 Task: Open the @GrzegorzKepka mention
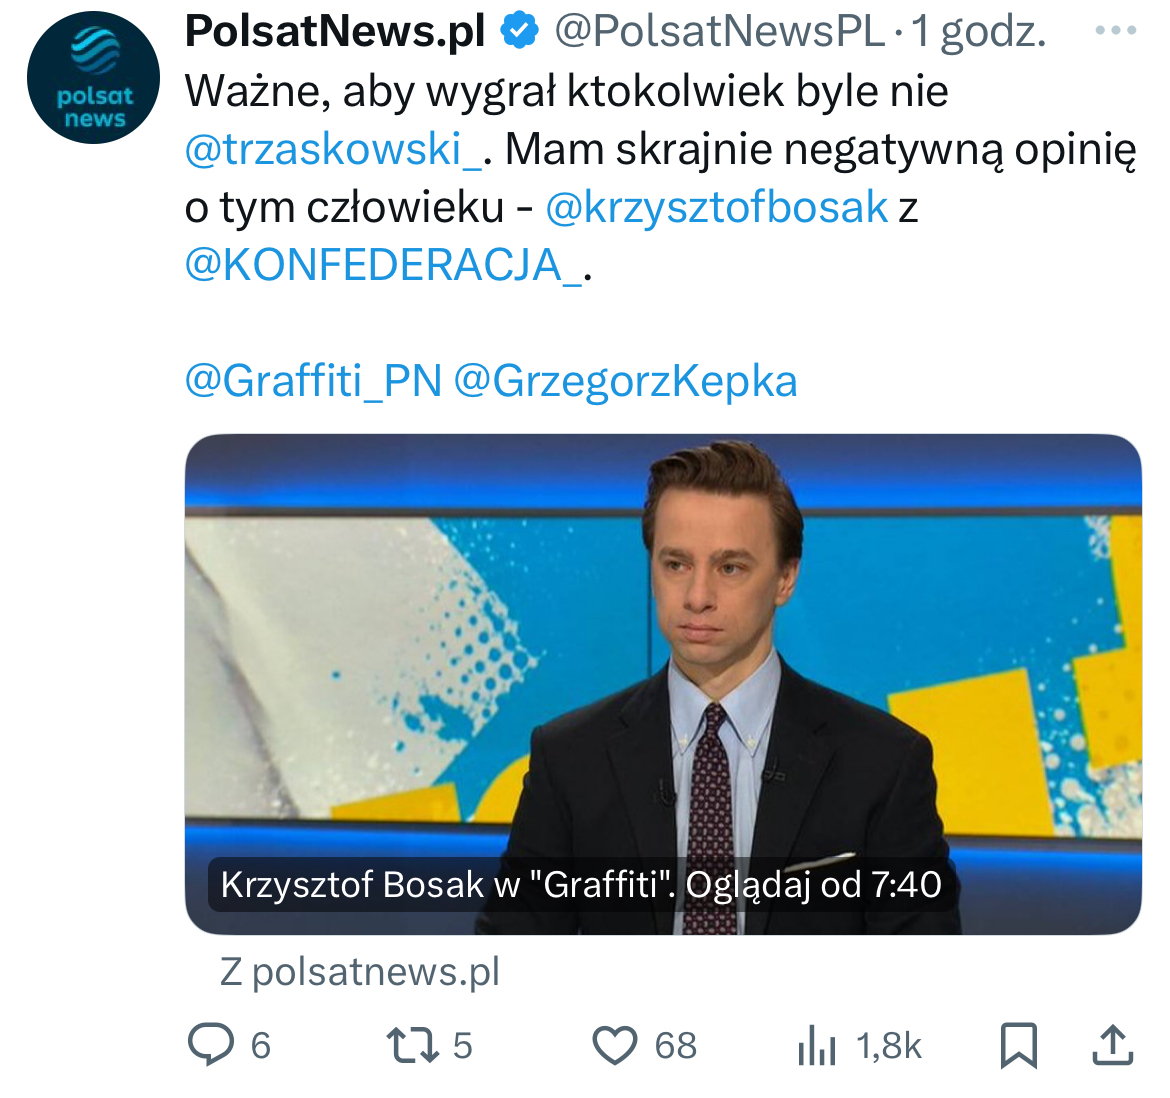pos(626,381)
